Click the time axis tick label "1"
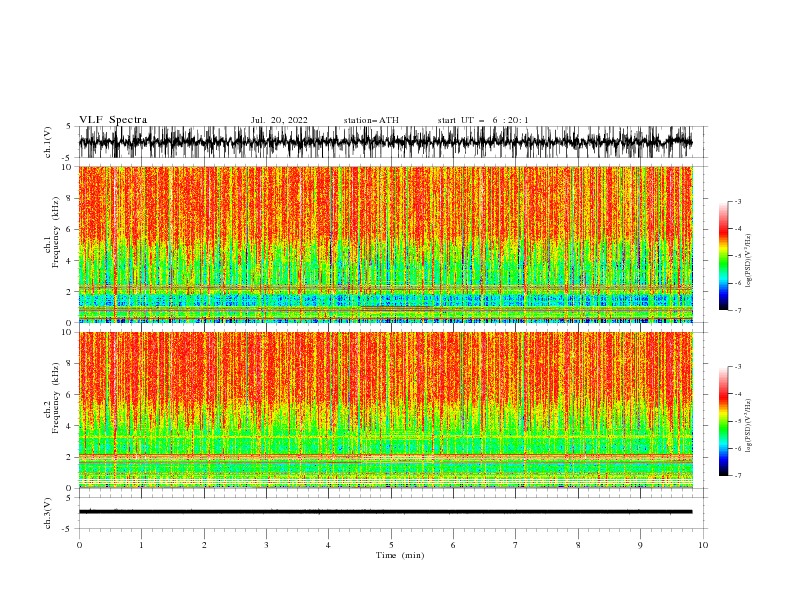Viewport: 792px width, 612px height. [142, 545]
